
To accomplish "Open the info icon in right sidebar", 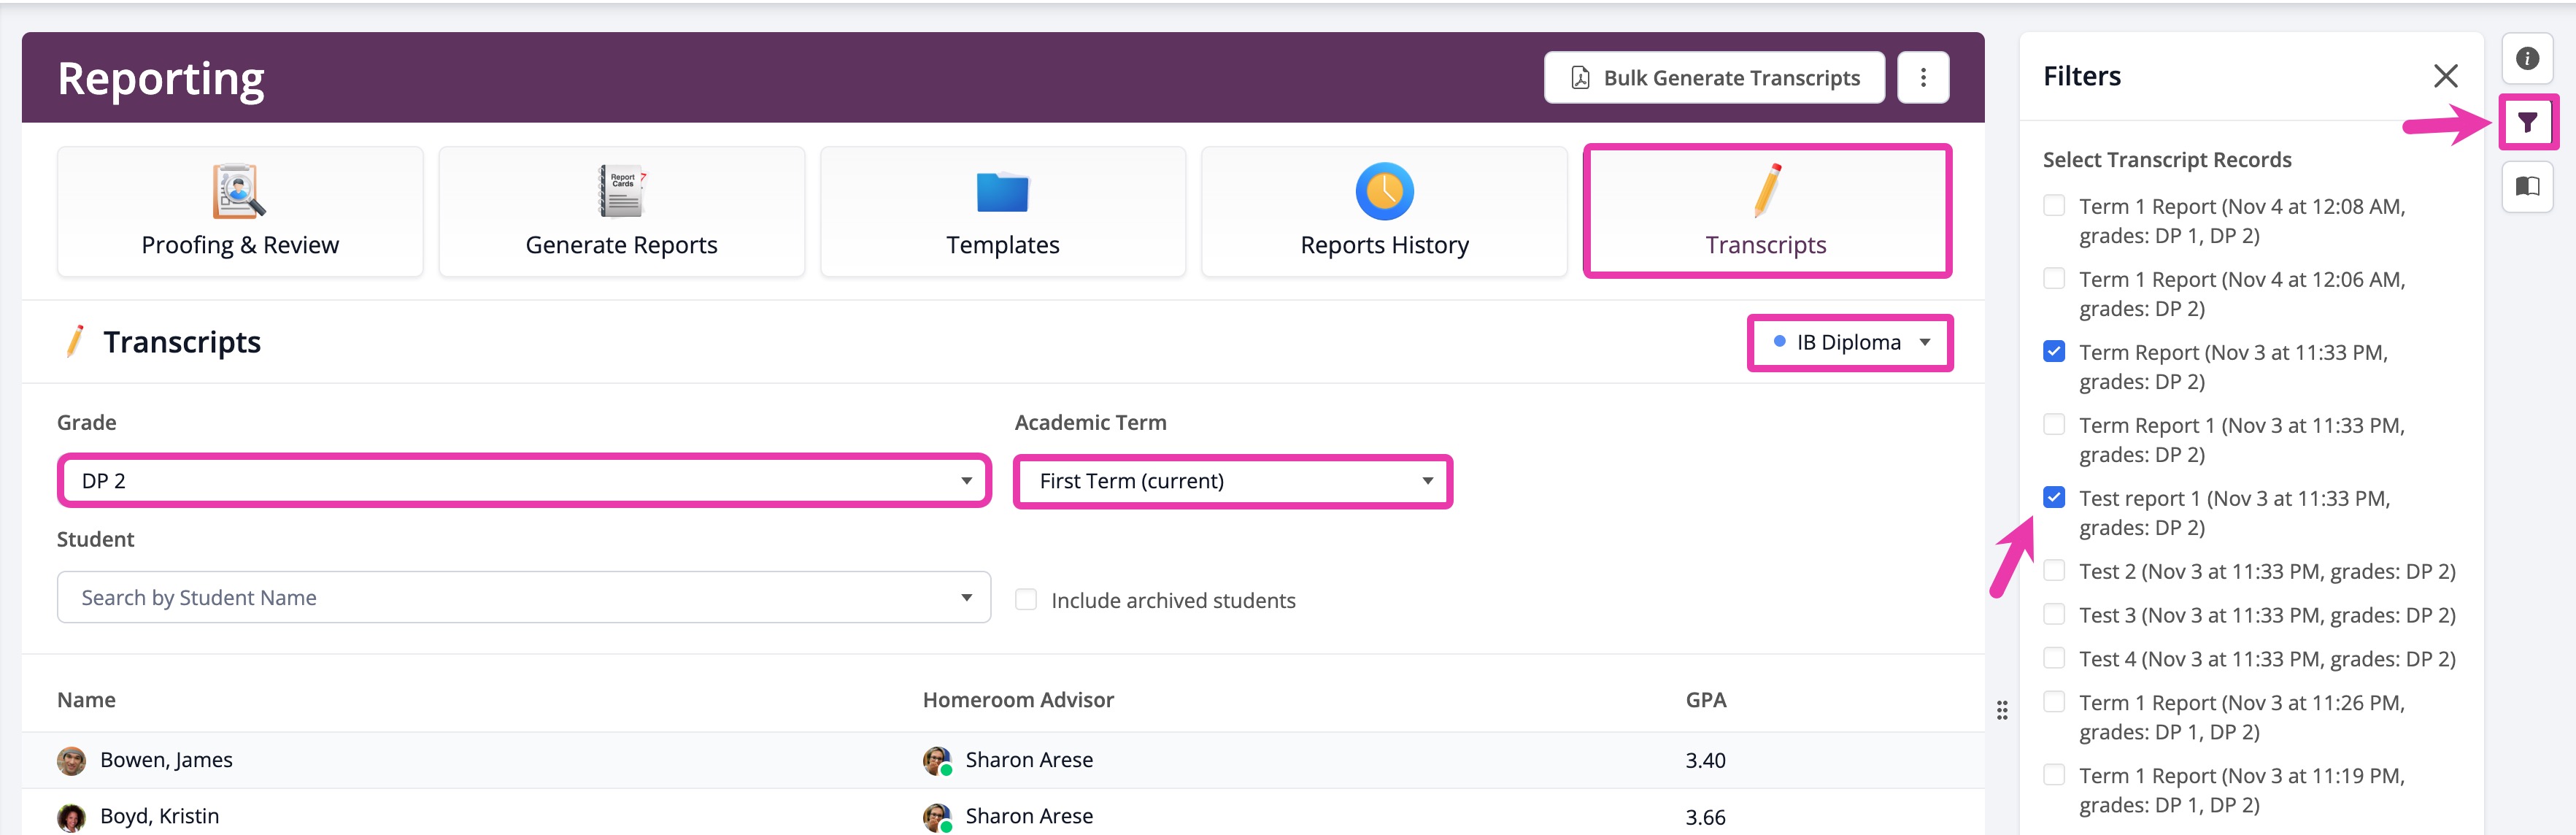I will coord(2527,59).
